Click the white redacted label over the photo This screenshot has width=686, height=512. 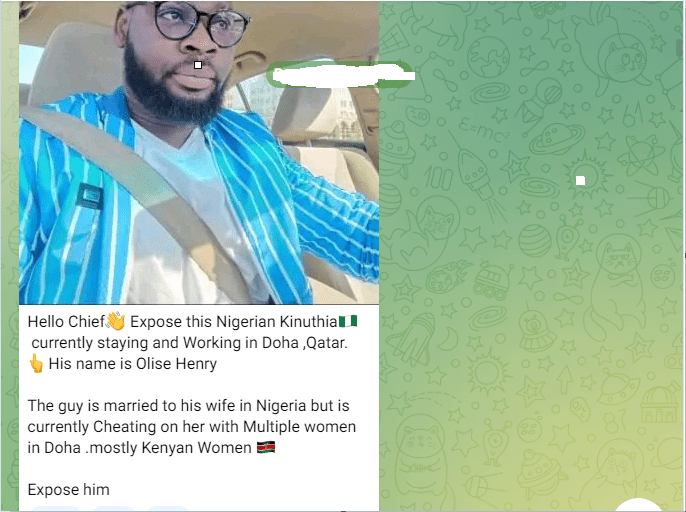click(x=341, y=75)
